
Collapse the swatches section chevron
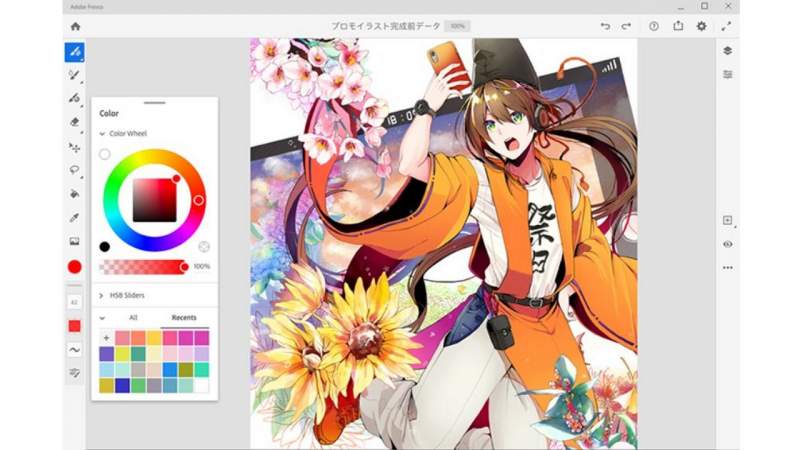[102, 318]
